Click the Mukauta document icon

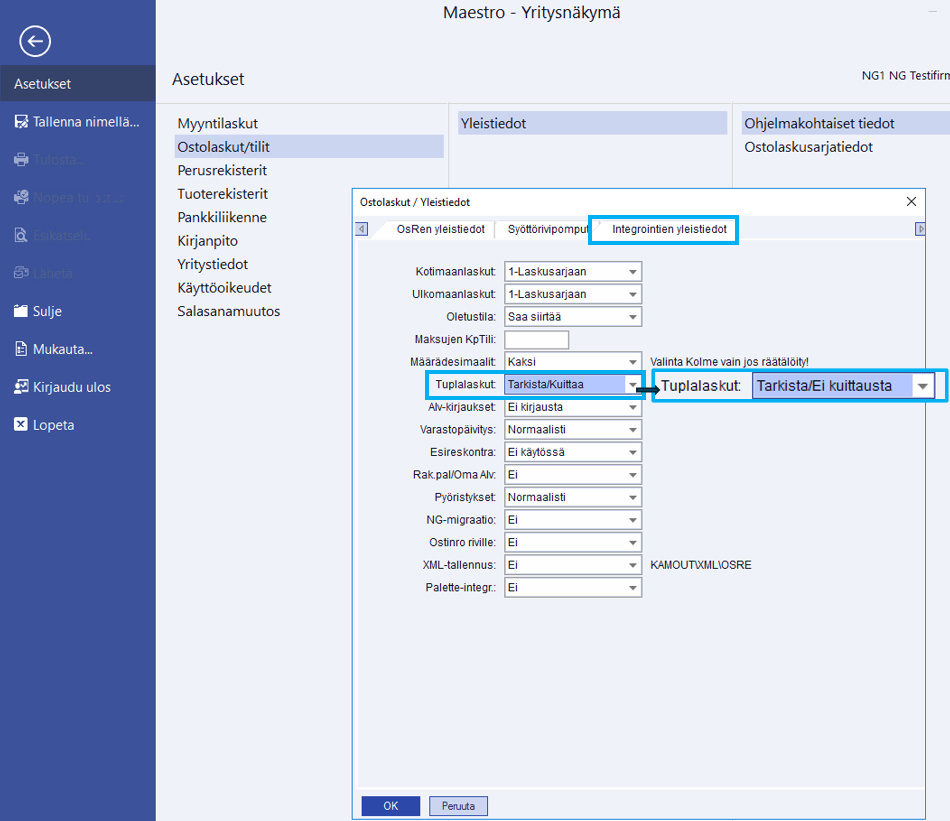pos(21,349)
